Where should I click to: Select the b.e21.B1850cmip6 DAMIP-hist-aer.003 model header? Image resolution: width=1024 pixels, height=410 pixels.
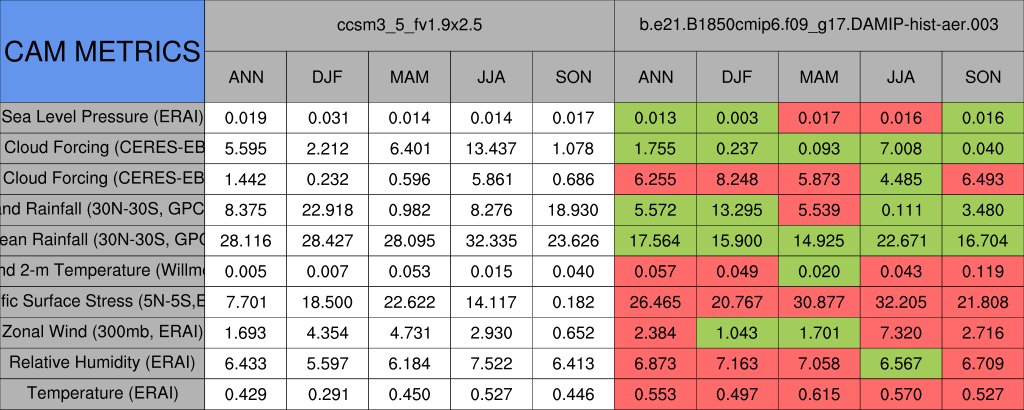tap(819, 24)
